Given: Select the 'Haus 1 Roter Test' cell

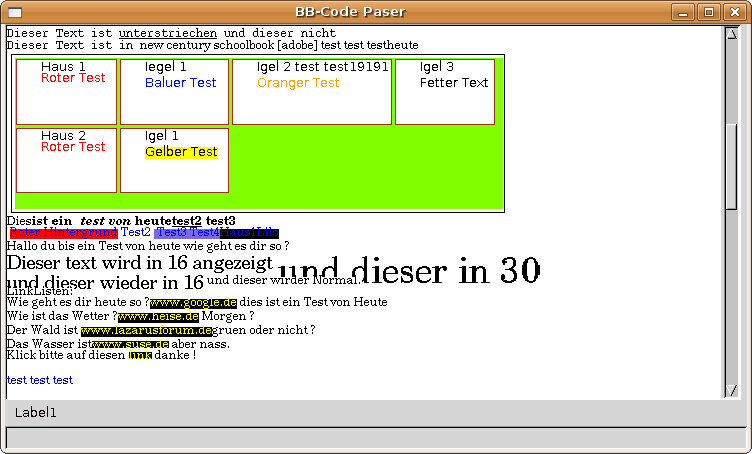Looking at the screenshot, I should (67, 91).
